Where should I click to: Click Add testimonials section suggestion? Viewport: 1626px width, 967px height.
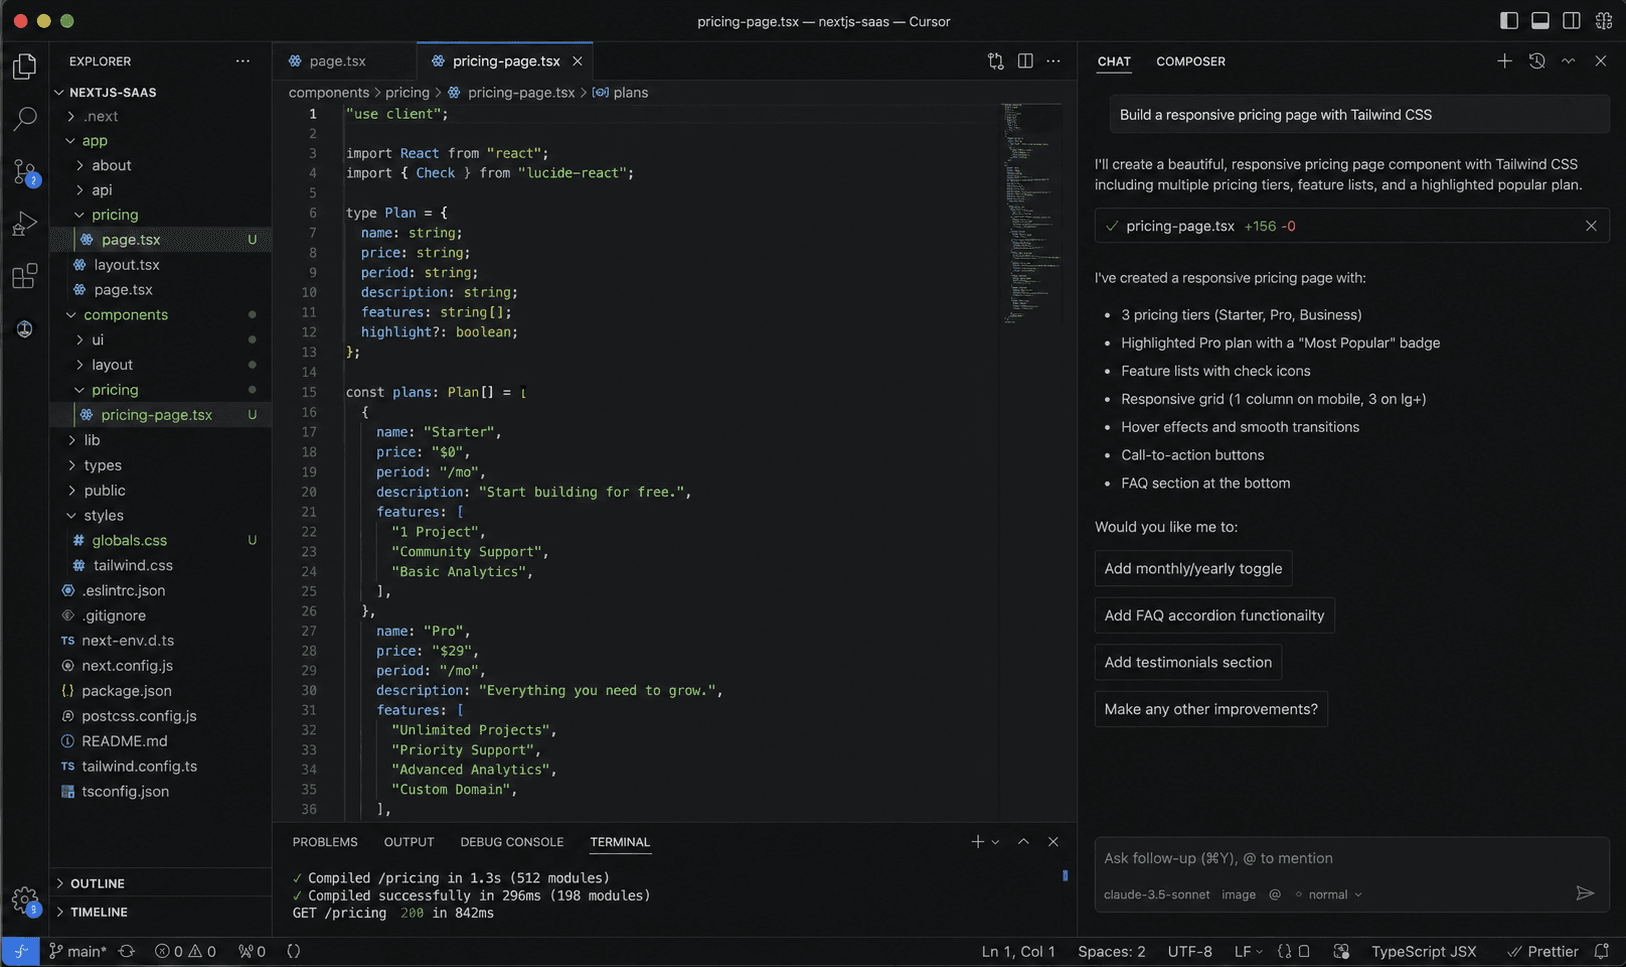[1188, 662]
